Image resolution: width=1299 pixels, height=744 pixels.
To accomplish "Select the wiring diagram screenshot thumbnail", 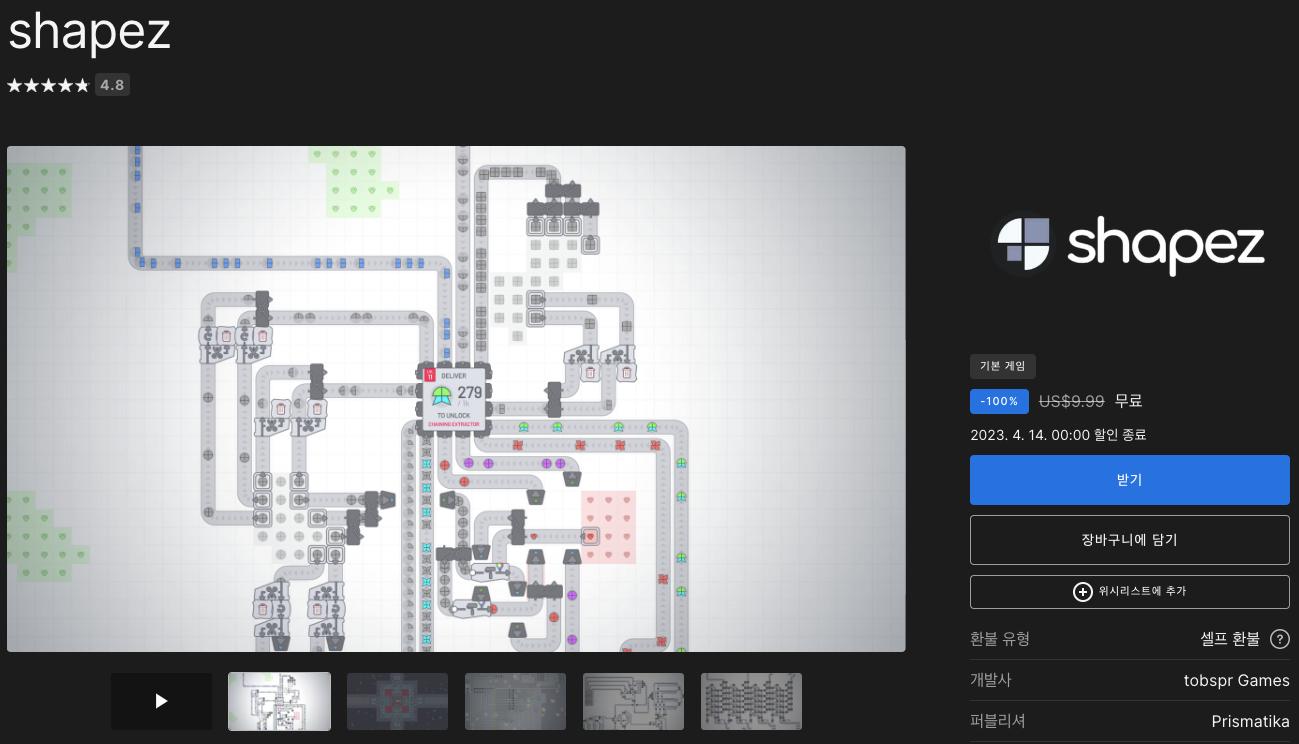I will pos(633,701).
